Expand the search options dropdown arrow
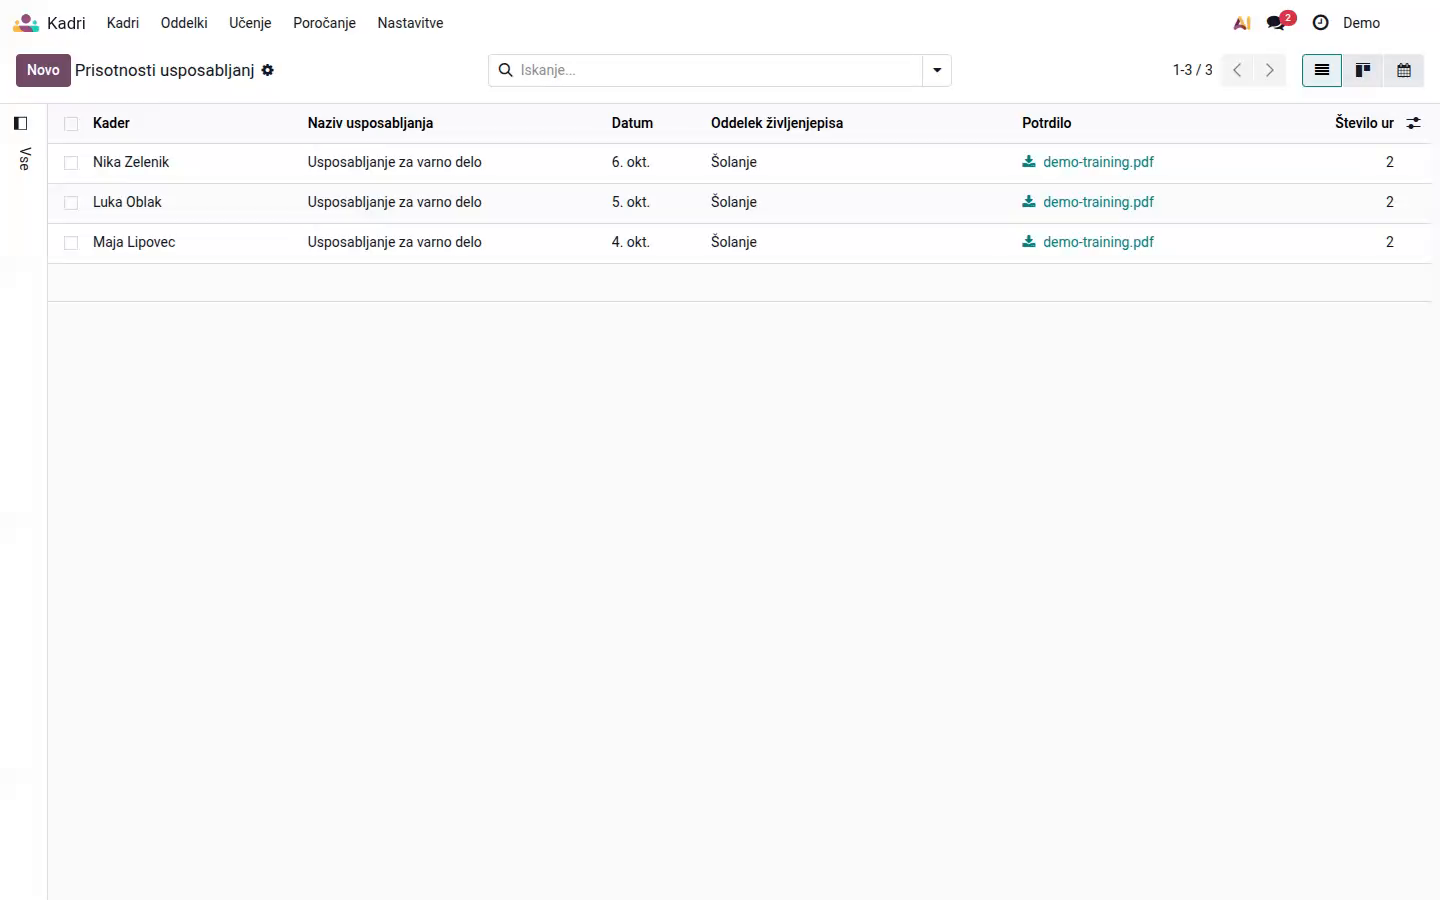The image size is (1440, 900). pos(937,70)
